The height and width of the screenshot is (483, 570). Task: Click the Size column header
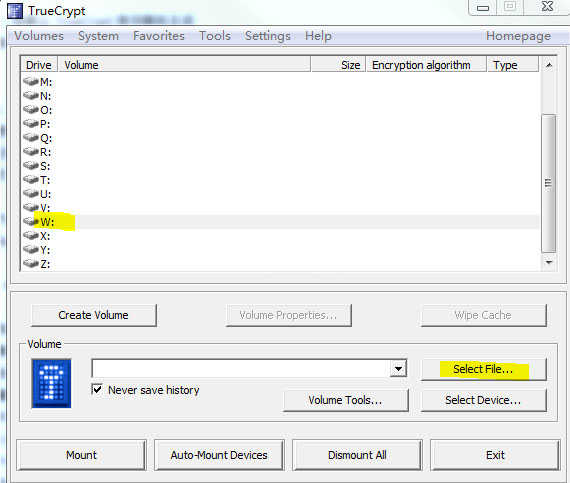(338, 65)
